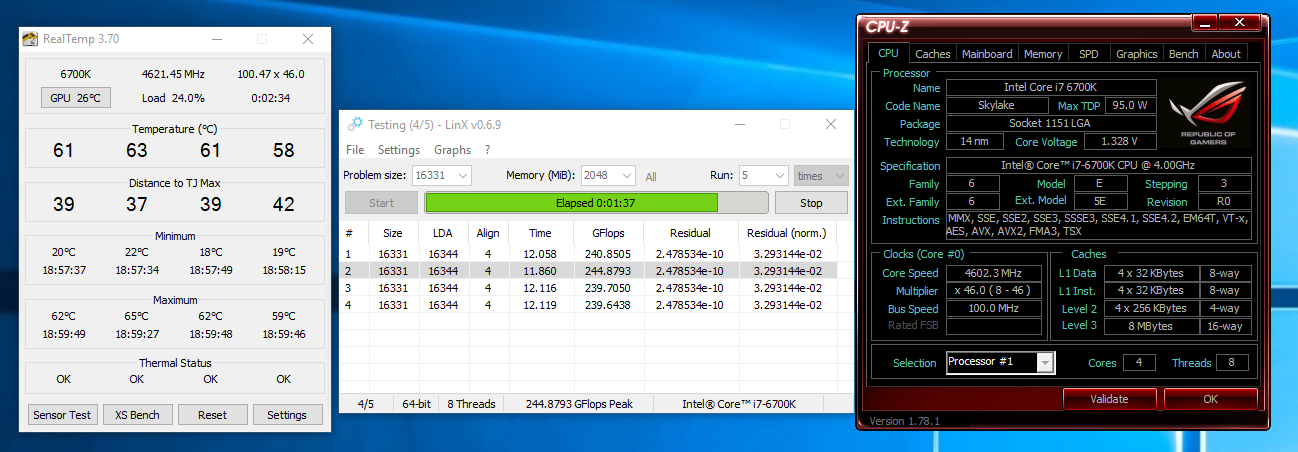
Task: Click the ROG Republic of Gamers logo
Action: (1208, 112)
